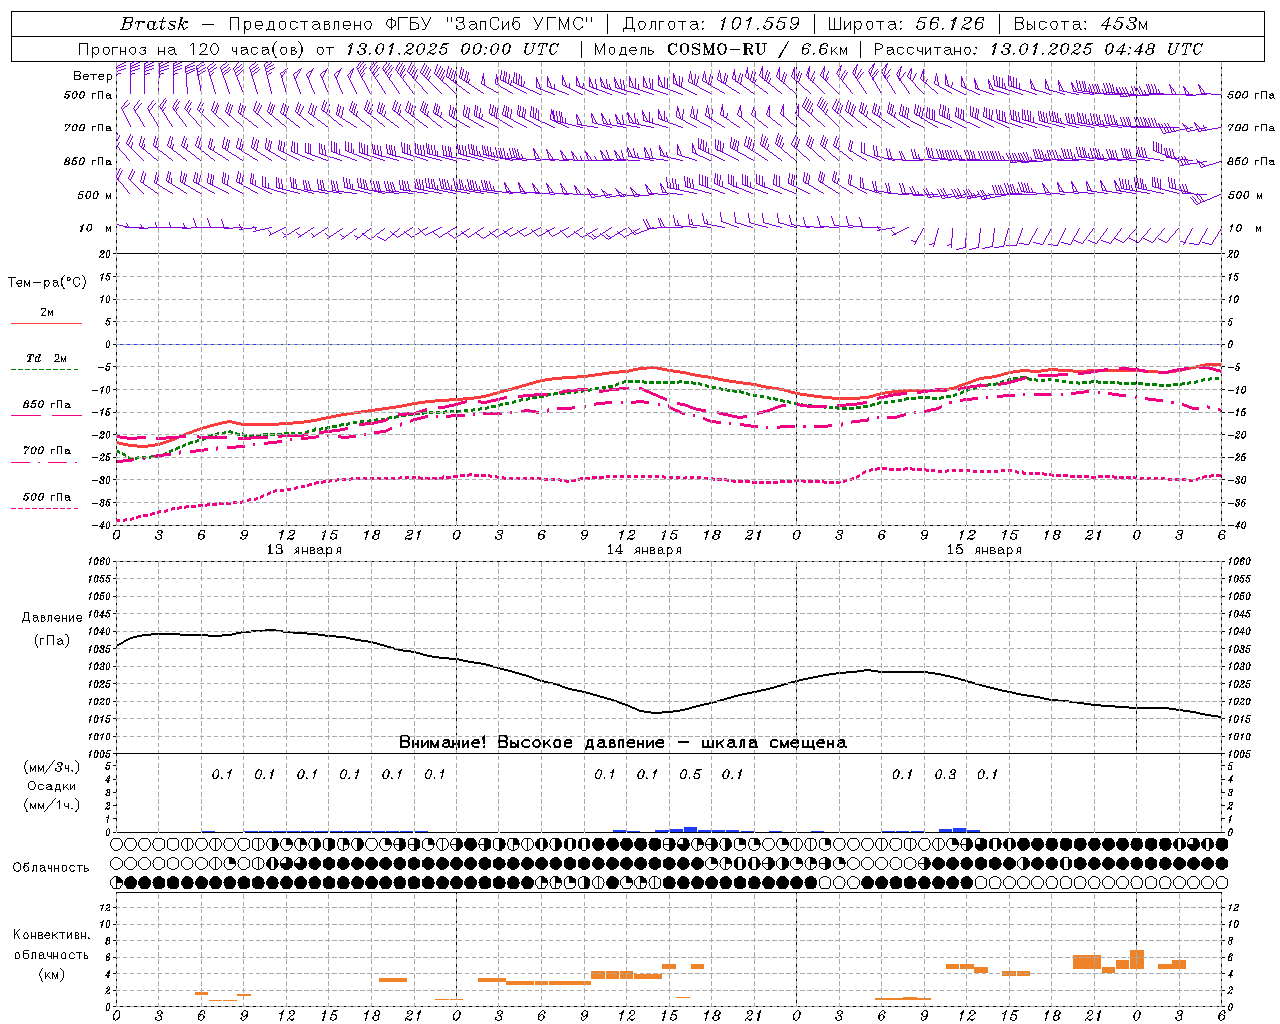The height and width of the screenshot is (1024, 1280).
Task: Click the '15 января' date label
Action: point(984,550)
